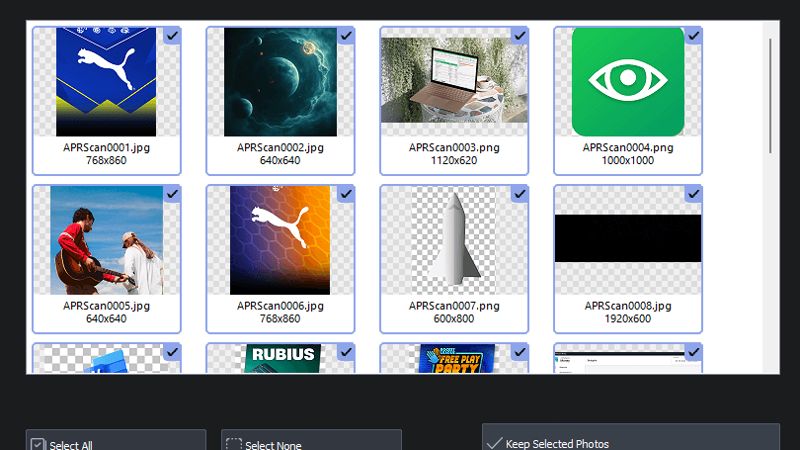The width and height of the screenshot is (800, 450).
Task: Click the APRScan0004.png file name
Action: 628,147
